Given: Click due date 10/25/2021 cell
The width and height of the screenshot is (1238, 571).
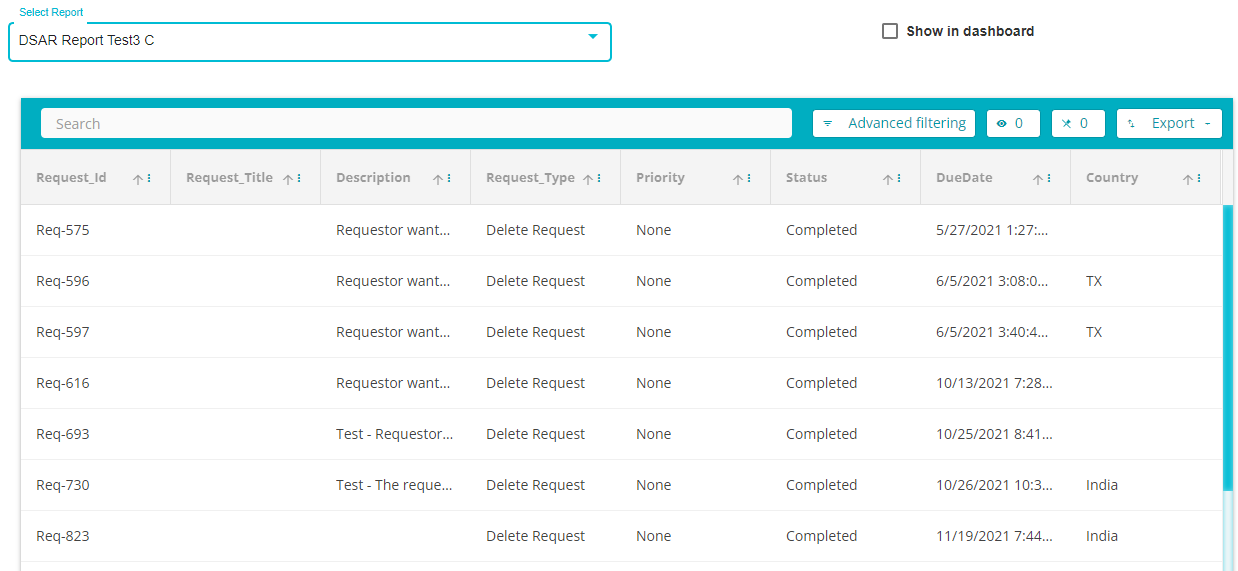Looking at the screenshot, I should coord(995,434).
